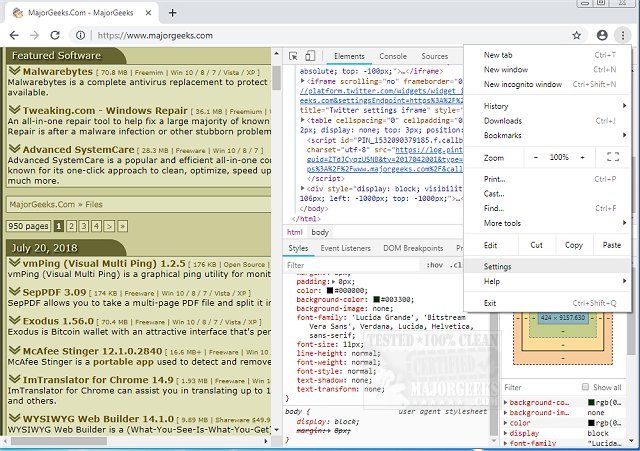Switch to the Console tab

tap(393, 57)
